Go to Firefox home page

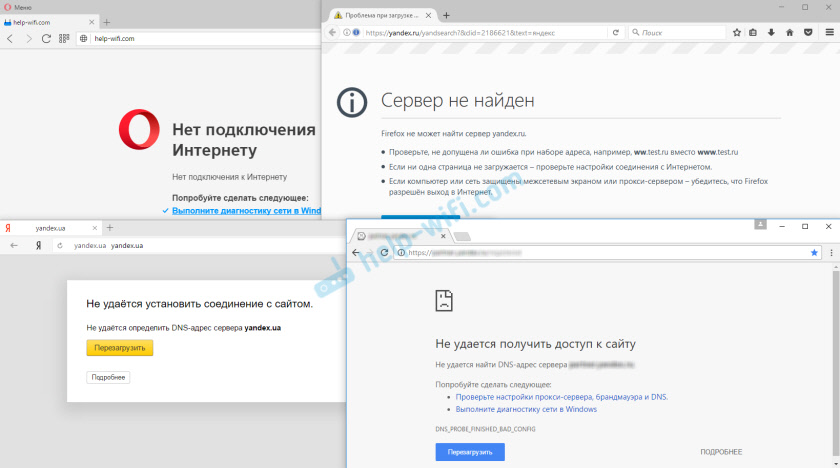coord(790,33)
